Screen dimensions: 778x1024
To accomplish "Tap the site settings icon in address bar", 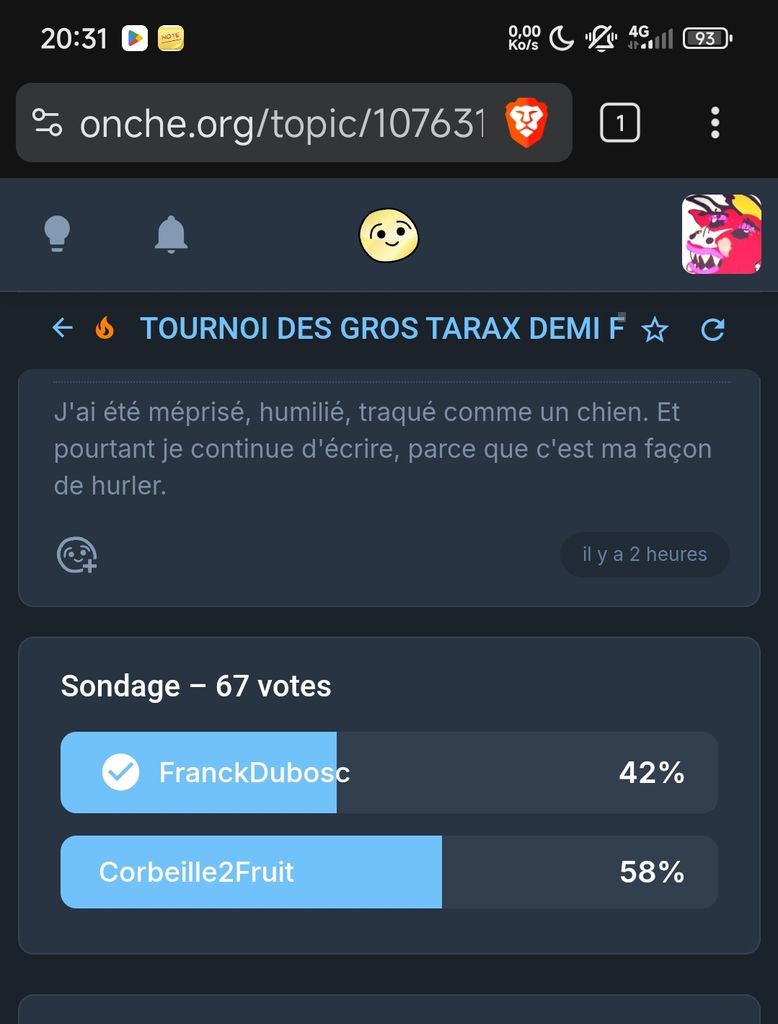I will click(47, 123).
